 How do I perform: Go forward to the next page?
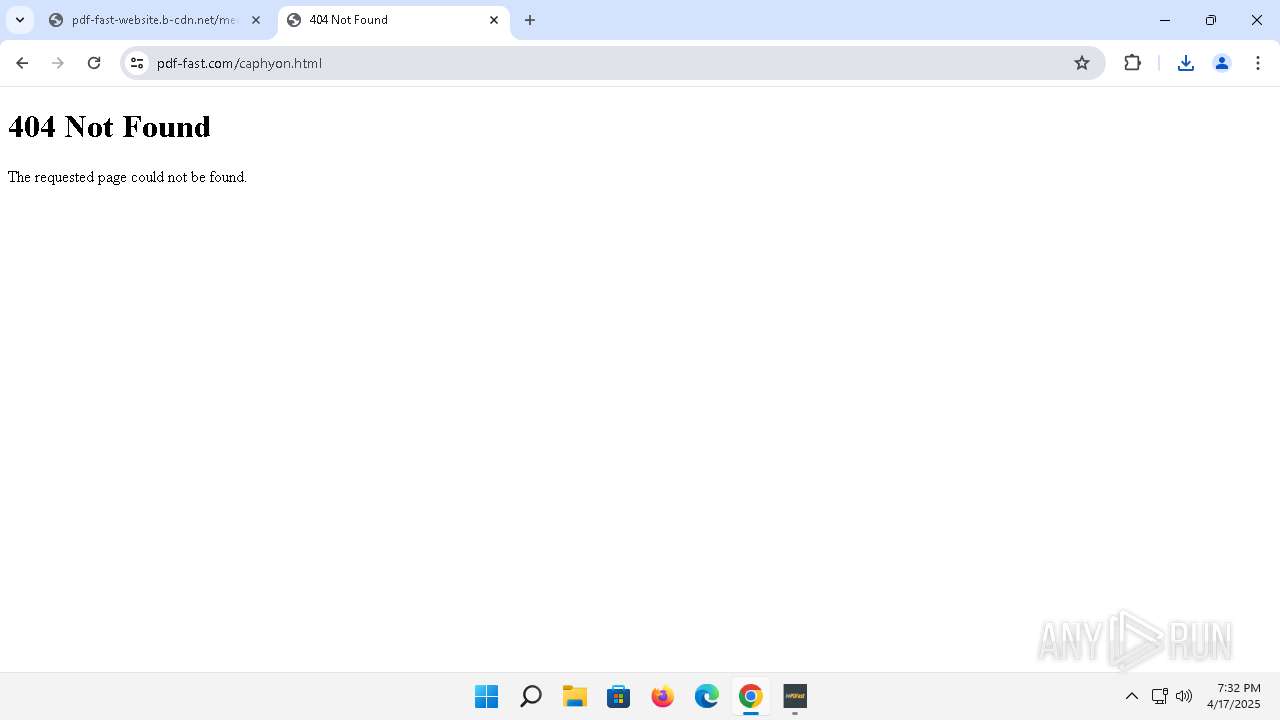(58, 63)
